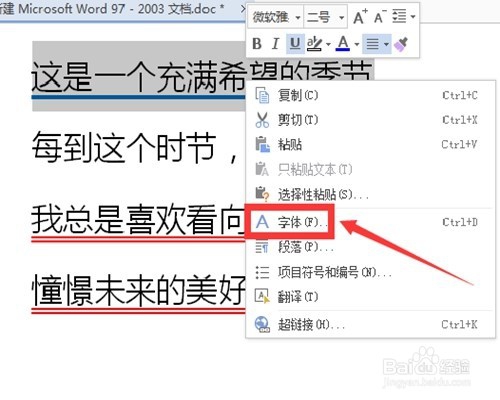Click the bullets list icon

pyautogui.click(x=262, y=272)
